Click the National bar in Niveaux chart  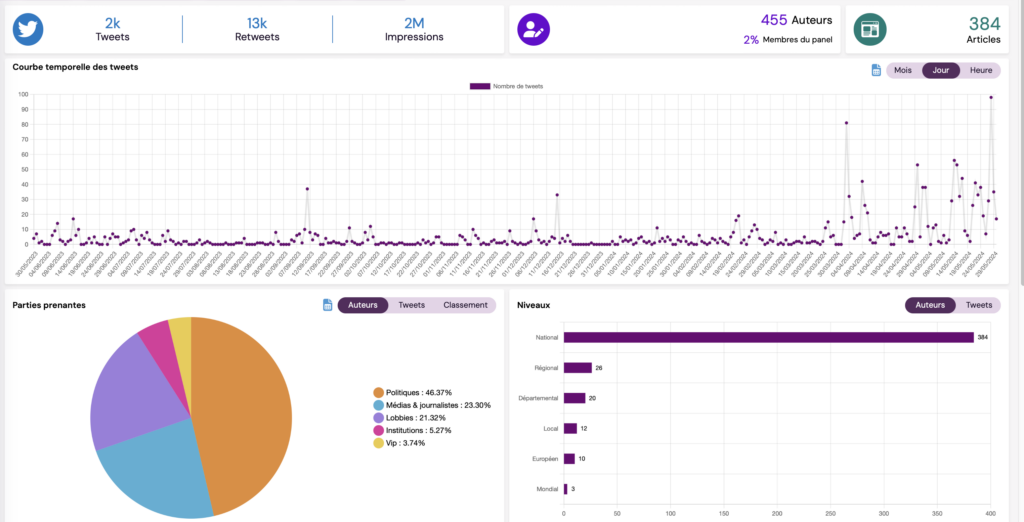click(768, 337)
